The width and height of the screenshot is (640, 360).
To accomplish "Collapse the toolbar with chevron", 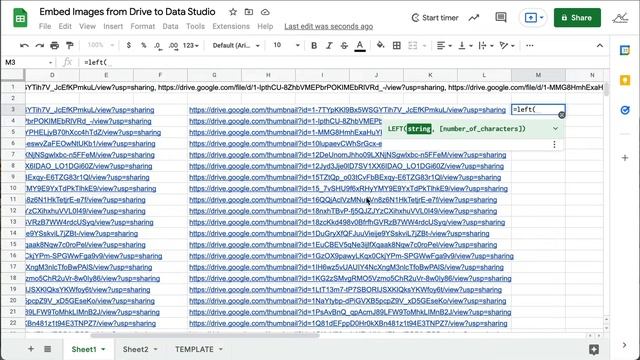I will coord(600,45).
